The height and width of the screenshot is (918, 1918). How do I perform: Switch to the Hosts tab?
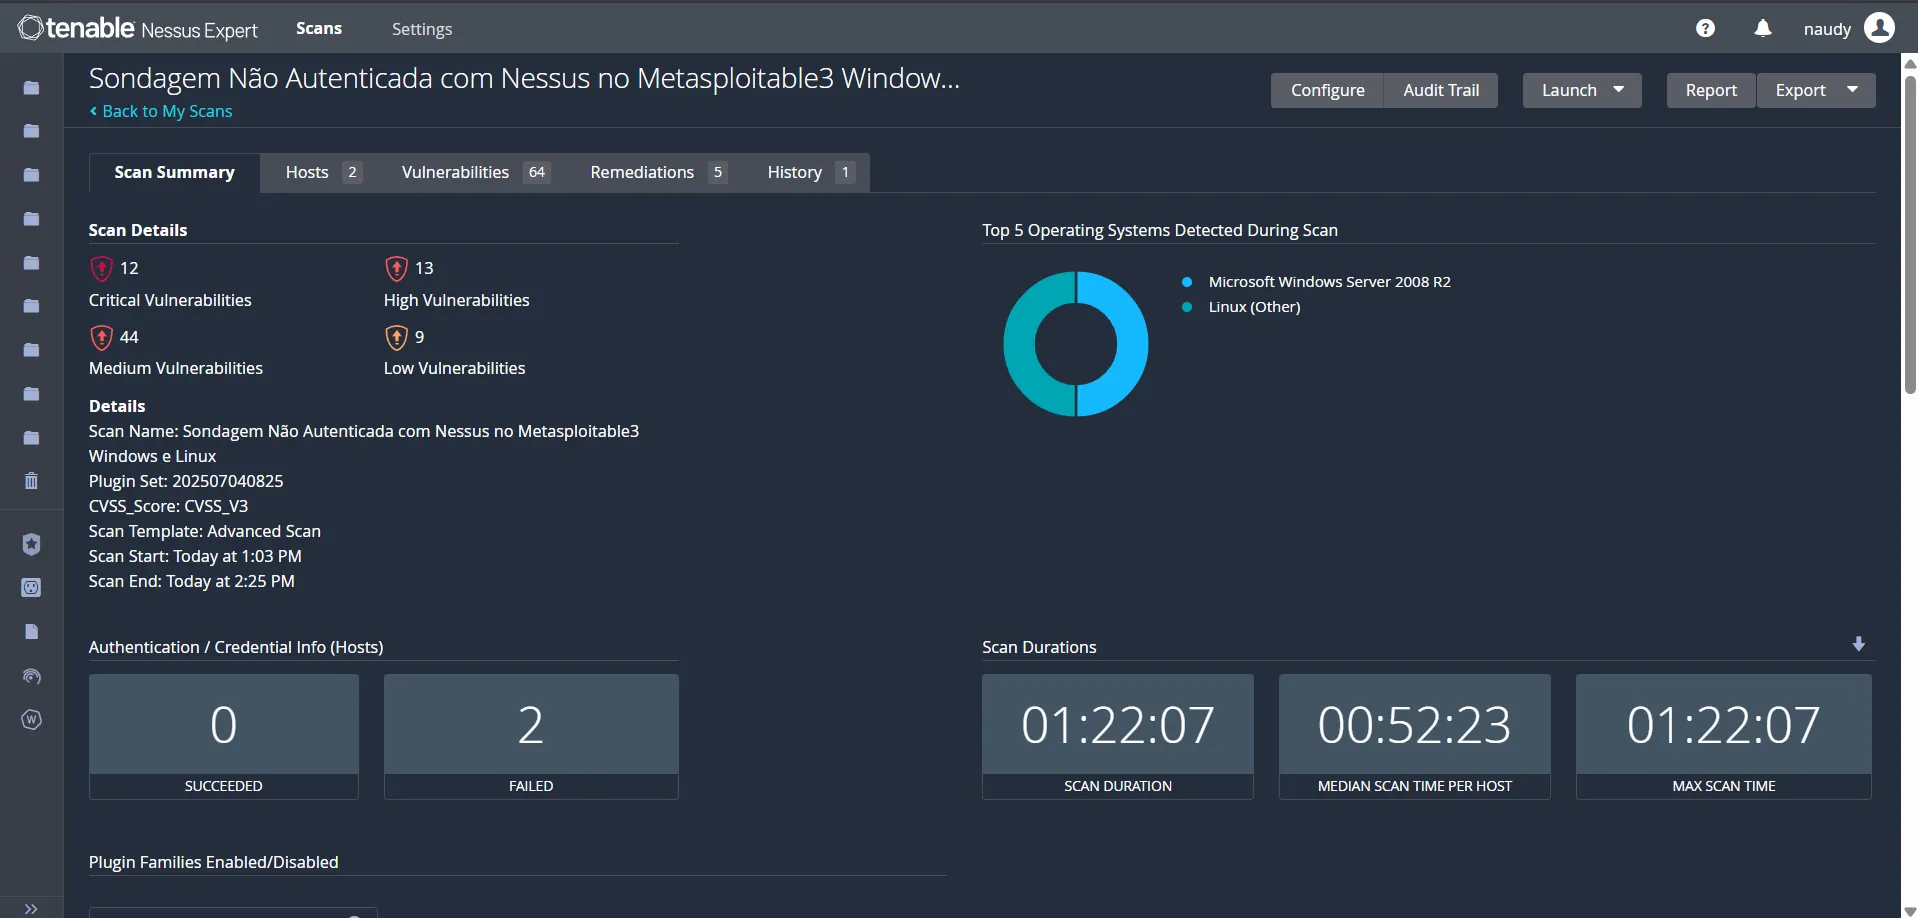[307, 172]
